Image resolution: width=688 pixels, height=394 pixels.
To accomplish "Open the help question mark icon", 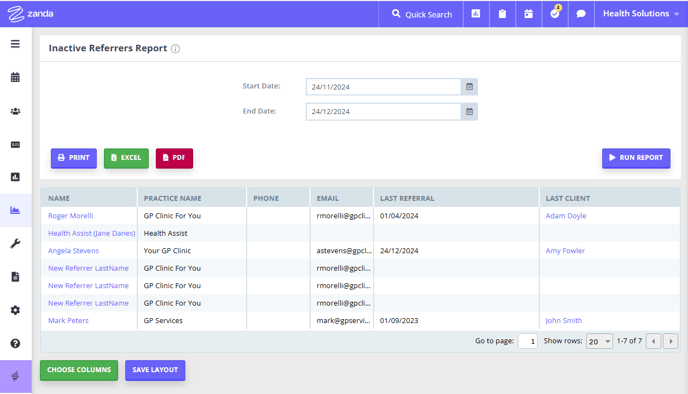I will (x=15, y=343).
